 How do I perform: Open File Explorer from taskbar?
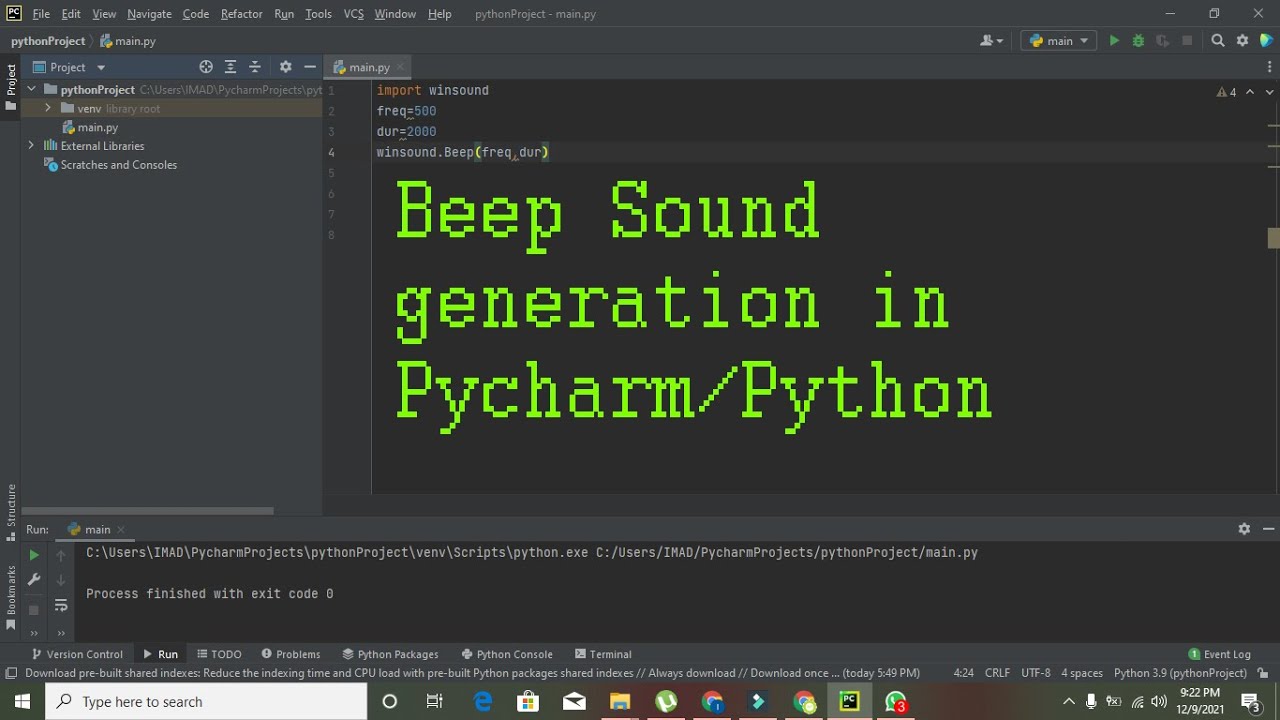coord(620,702)
